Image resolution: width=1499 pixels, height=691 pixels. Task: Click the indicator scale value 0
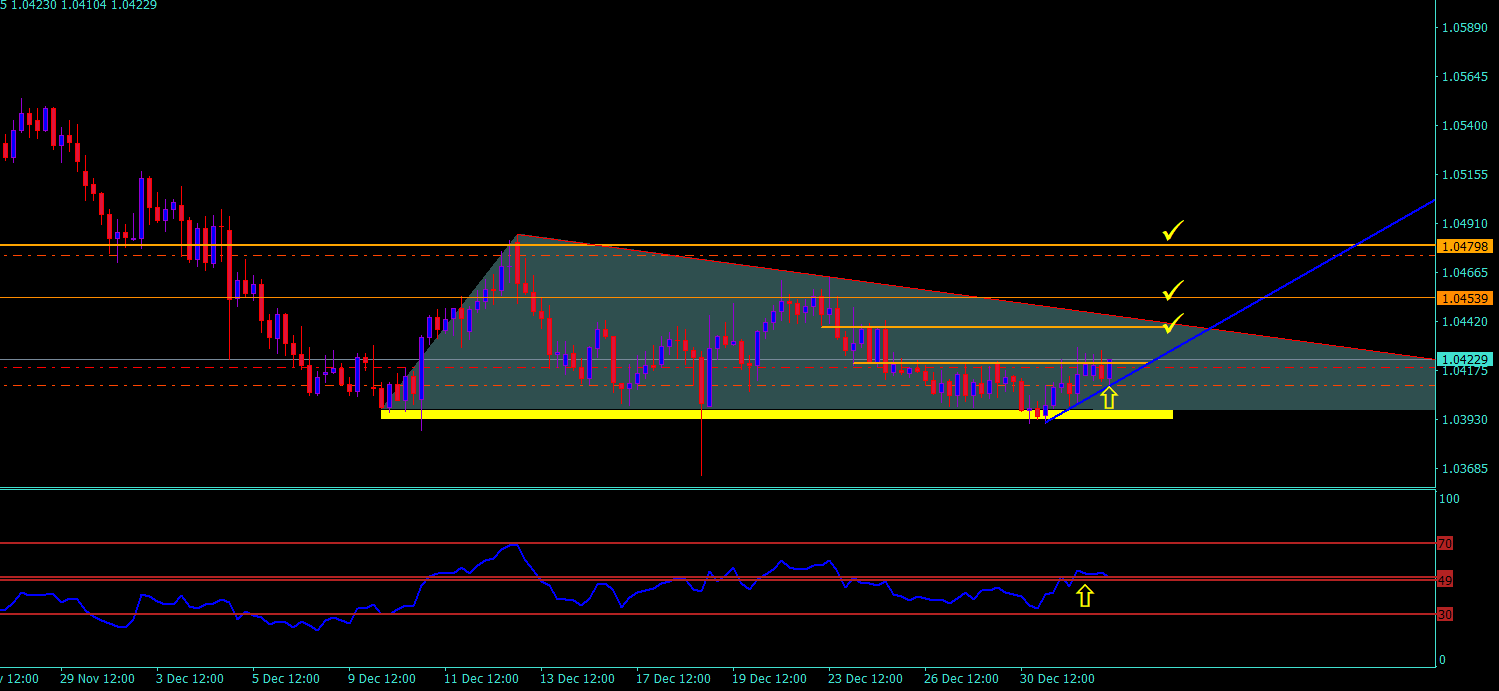click(1442, 660)
